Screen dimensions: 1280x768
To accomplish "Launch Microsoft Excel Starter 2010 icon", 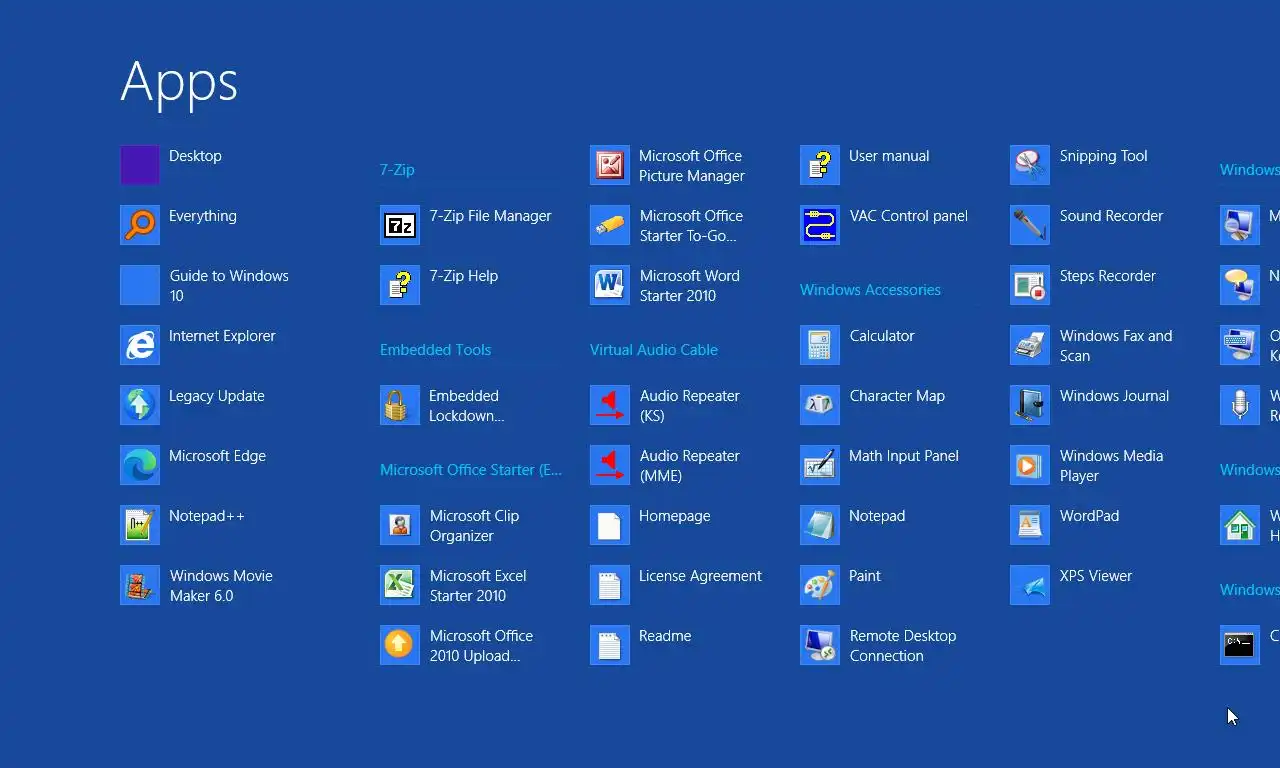I will [400, 585].
